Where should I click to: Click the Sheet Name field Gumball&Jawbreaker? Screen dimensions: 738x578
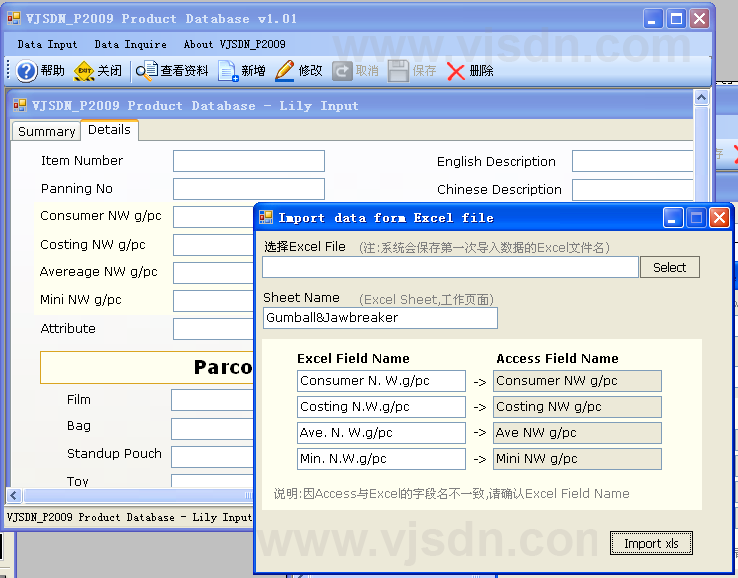380,318
